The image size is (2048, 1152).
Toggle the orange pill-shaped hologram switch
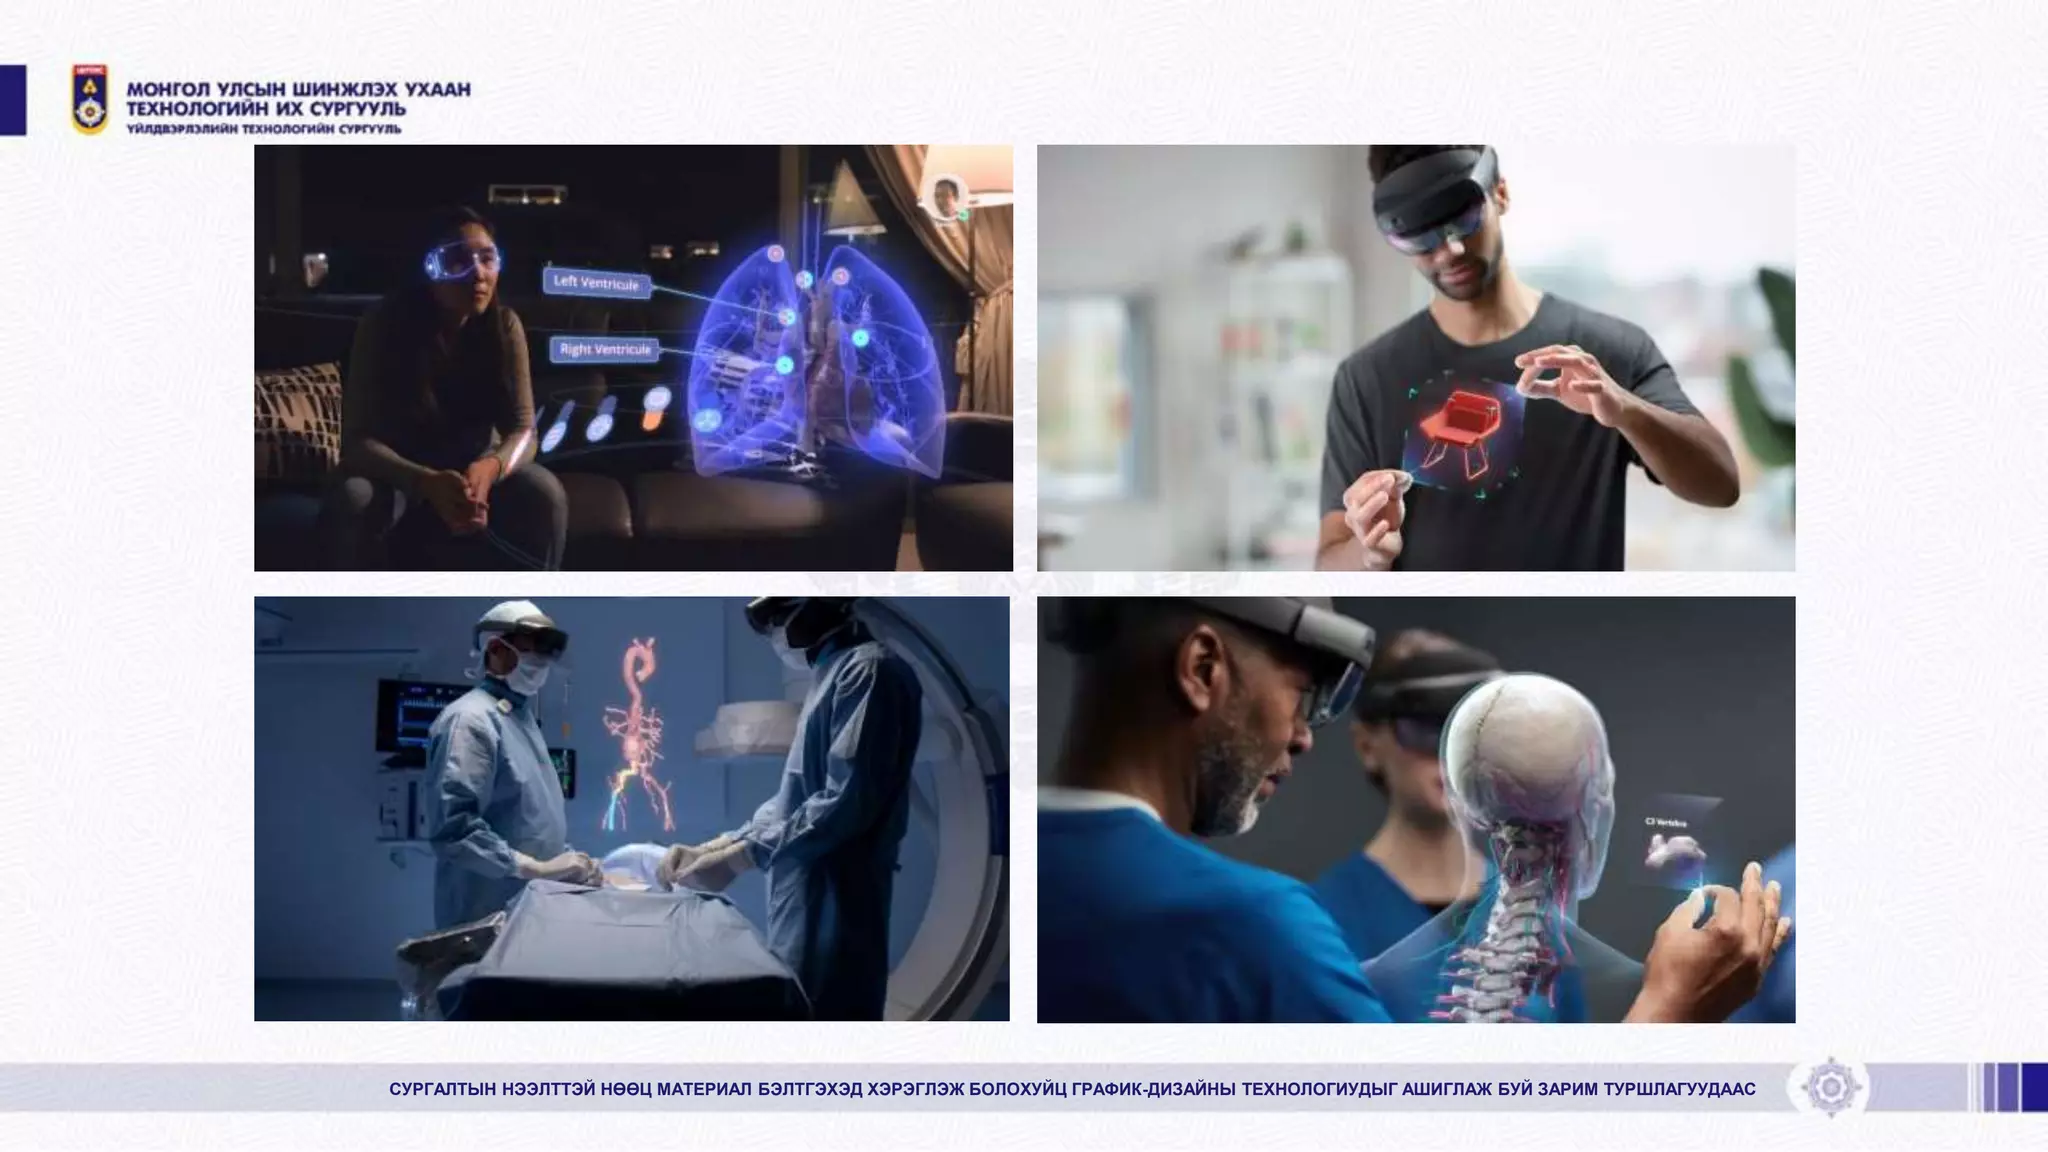(654, 409)
